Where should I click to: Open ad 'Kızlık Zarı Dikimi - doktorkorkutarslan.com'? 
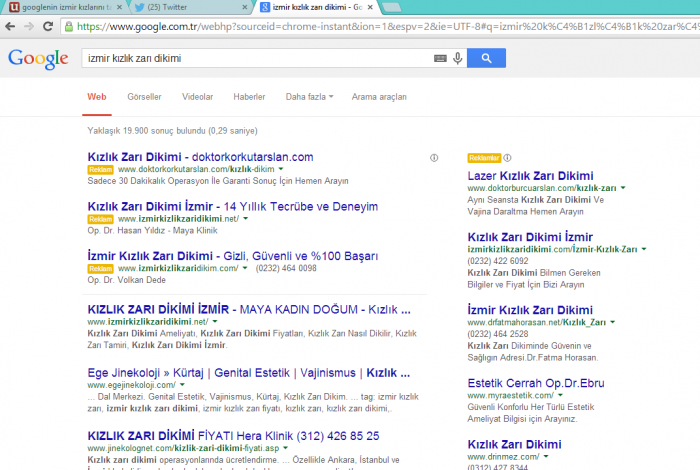[x=200, y=157]
